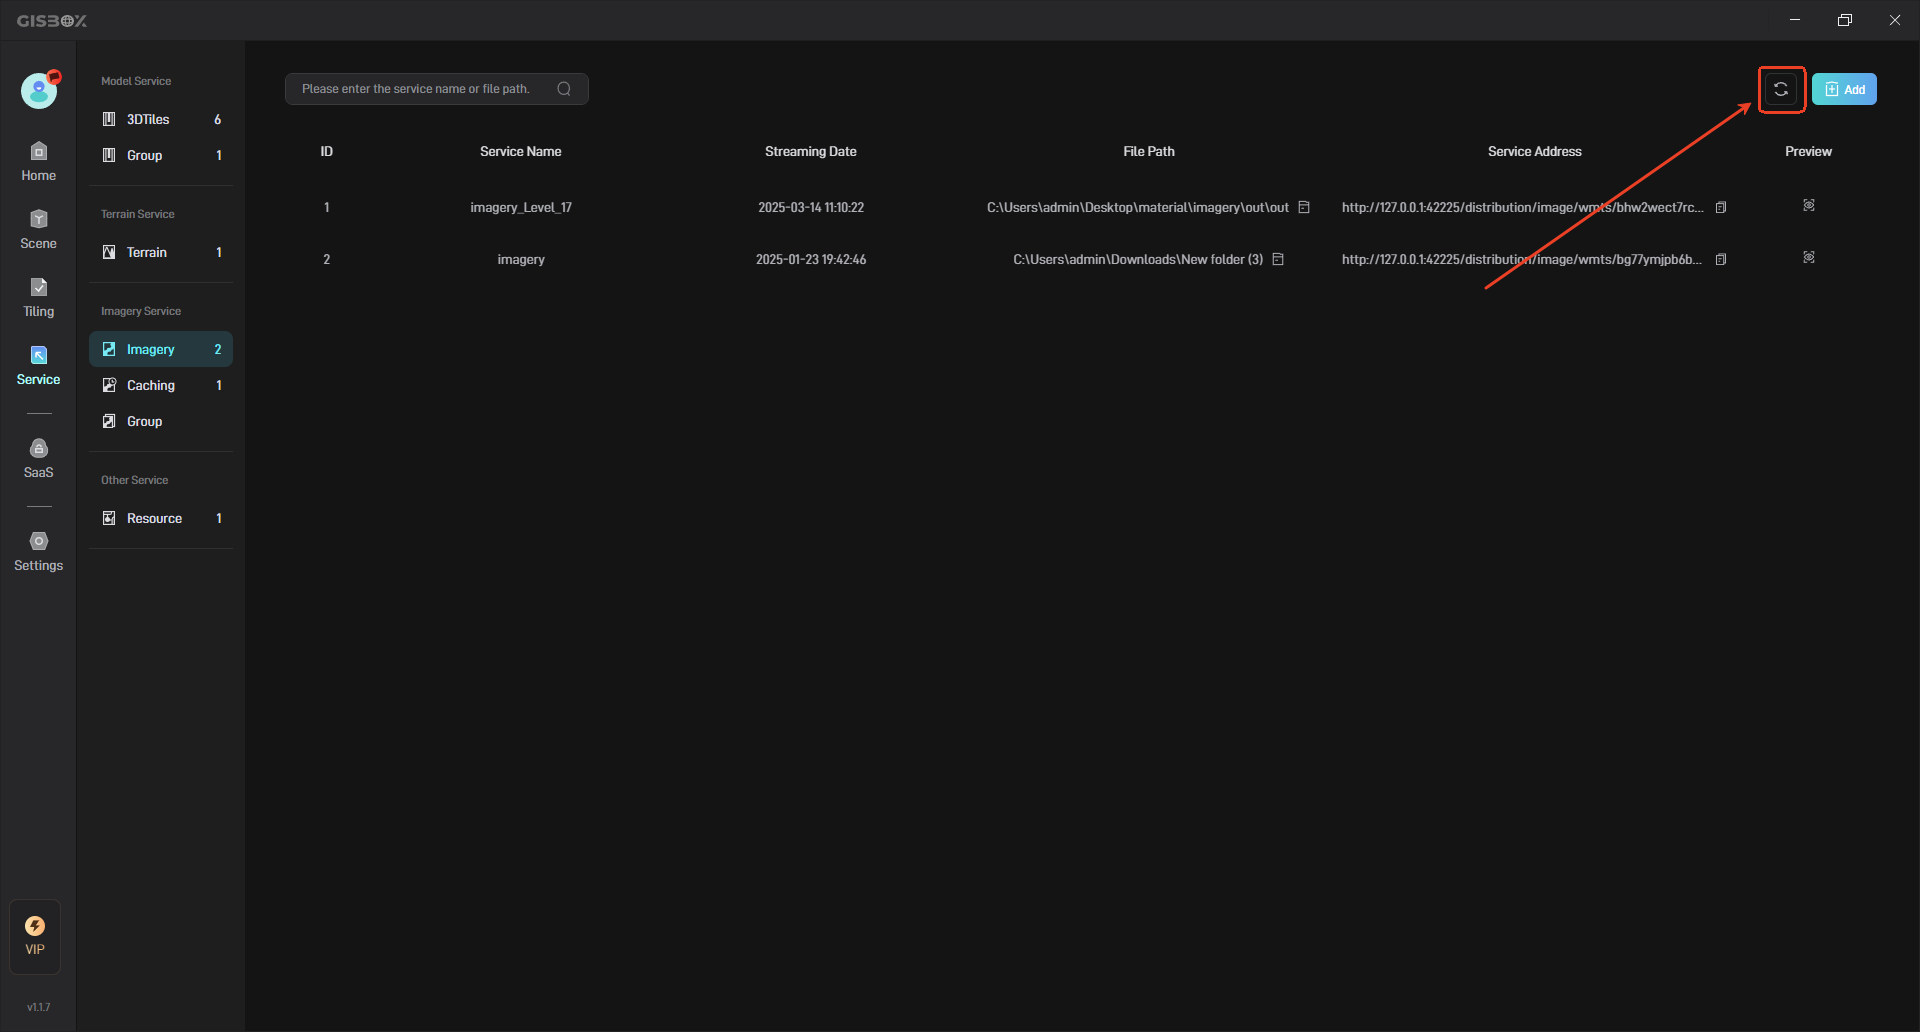Preview the imagery service in row 2
The image size is (1920, 1032).
coord(1809,257)
